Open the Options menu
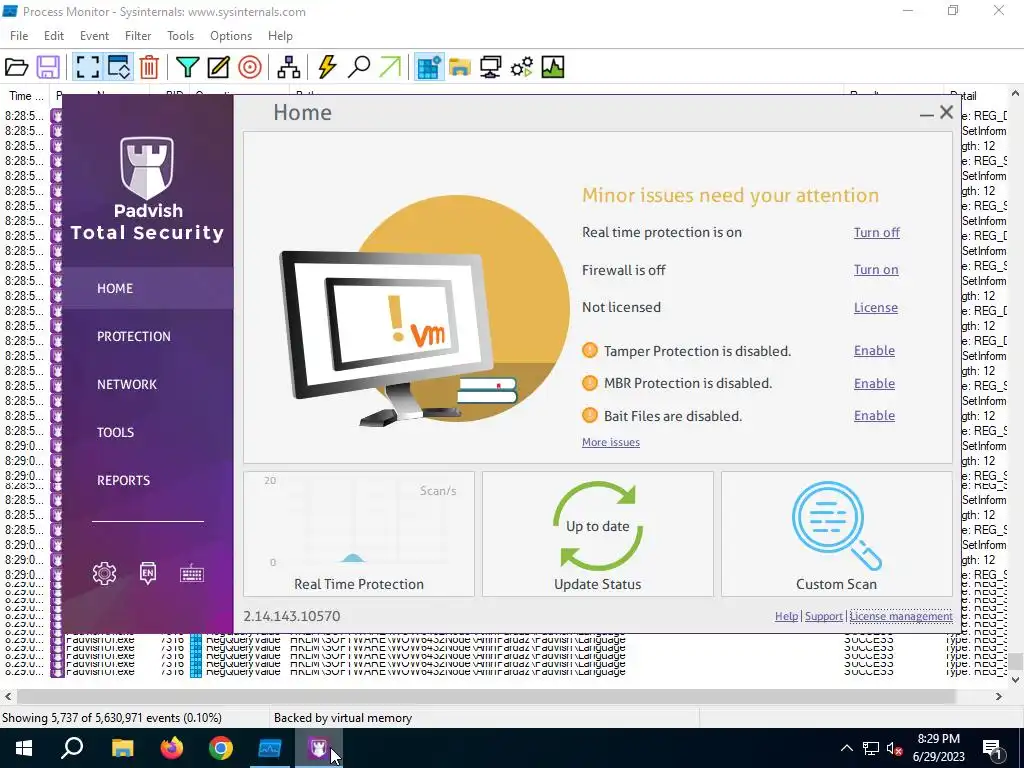Image resolution: width=1024 pixels, height=768 pixels. click(x=231, y=36)
